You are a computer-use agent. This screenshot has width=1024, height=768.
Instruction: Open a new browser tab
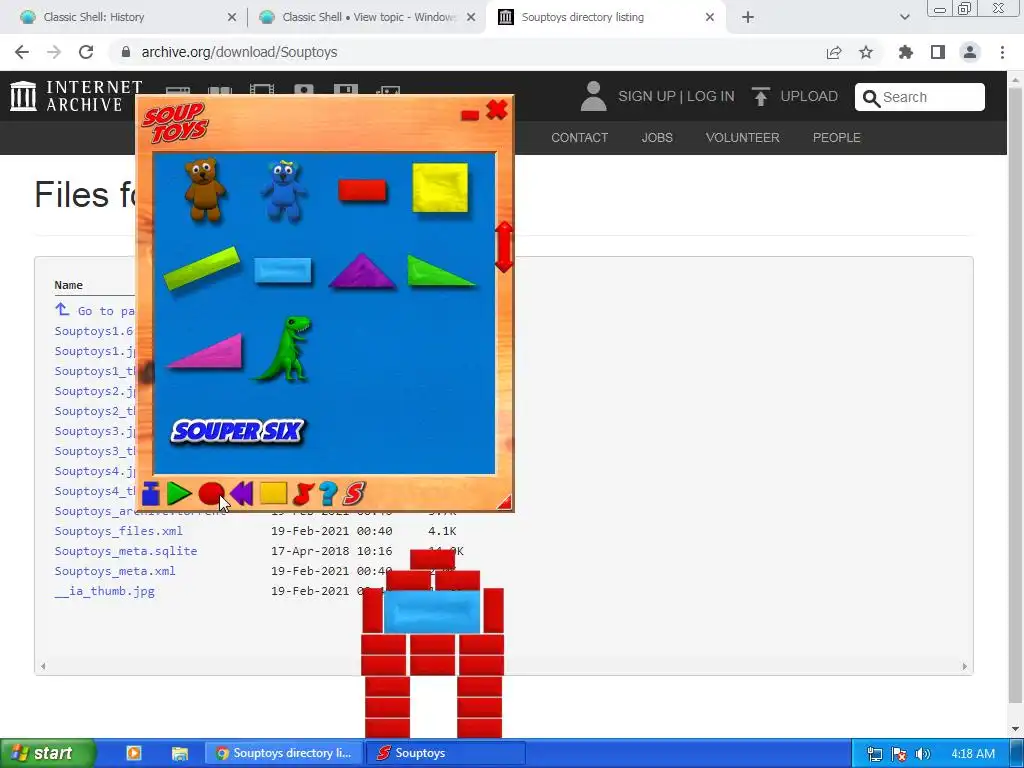[748, 17]
